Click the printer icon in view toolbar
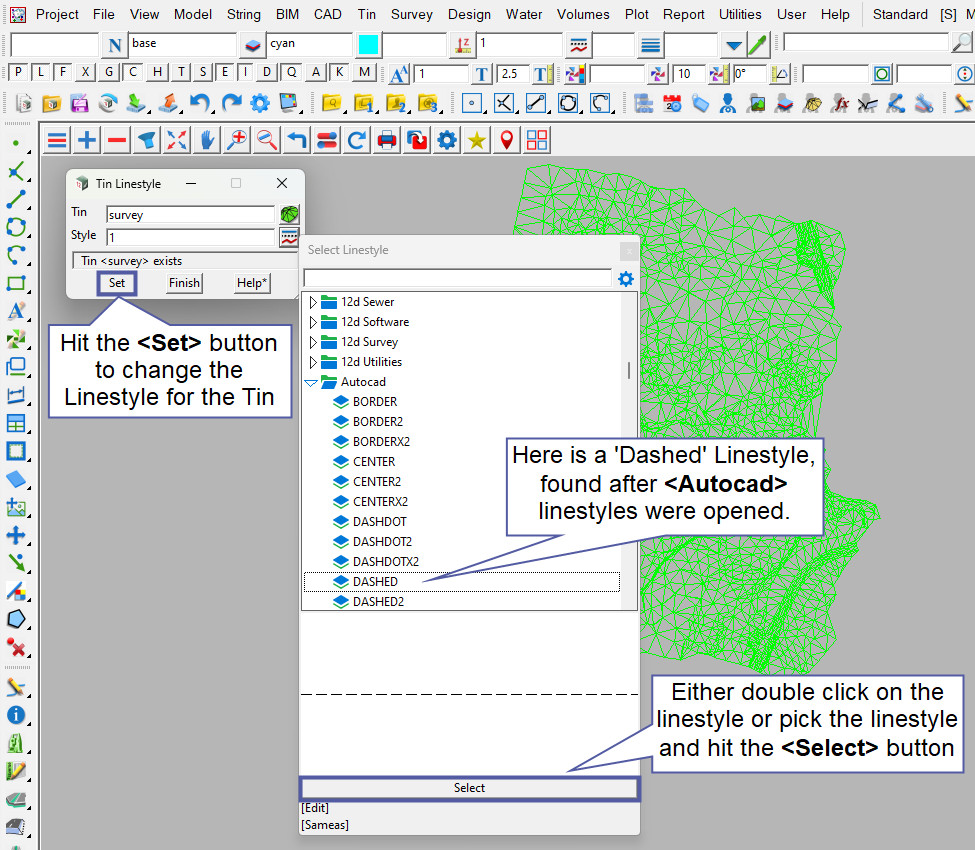 tap(387, 141)
